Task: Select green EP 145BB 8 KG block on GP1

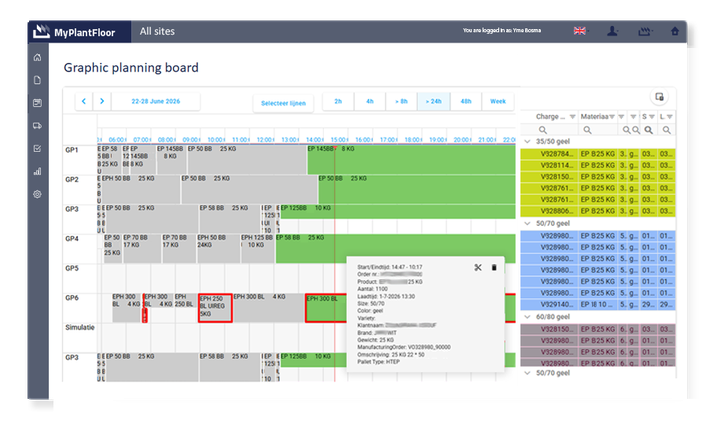Action: (x=412, y=160)
